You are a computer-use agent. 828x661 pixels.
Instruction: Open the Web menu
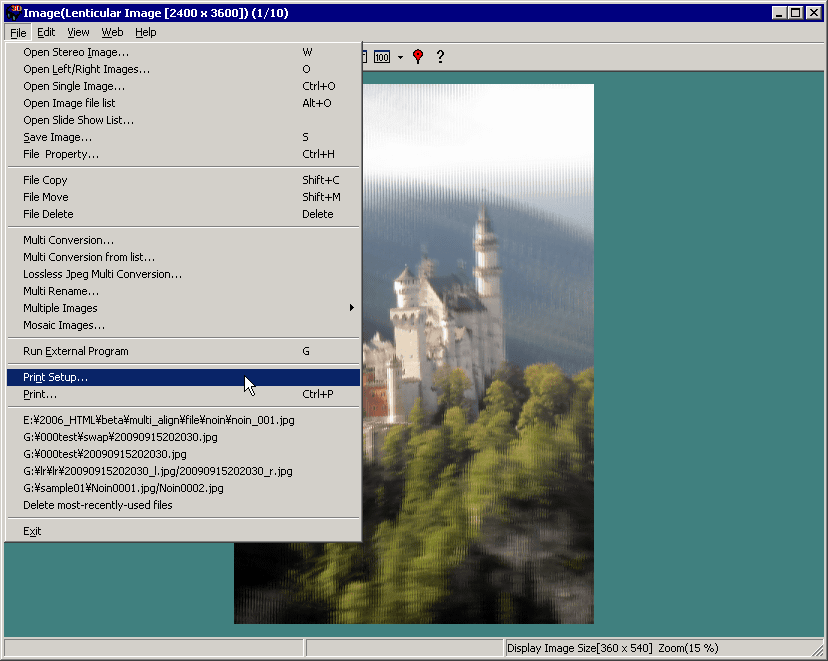tap(112, 32)
